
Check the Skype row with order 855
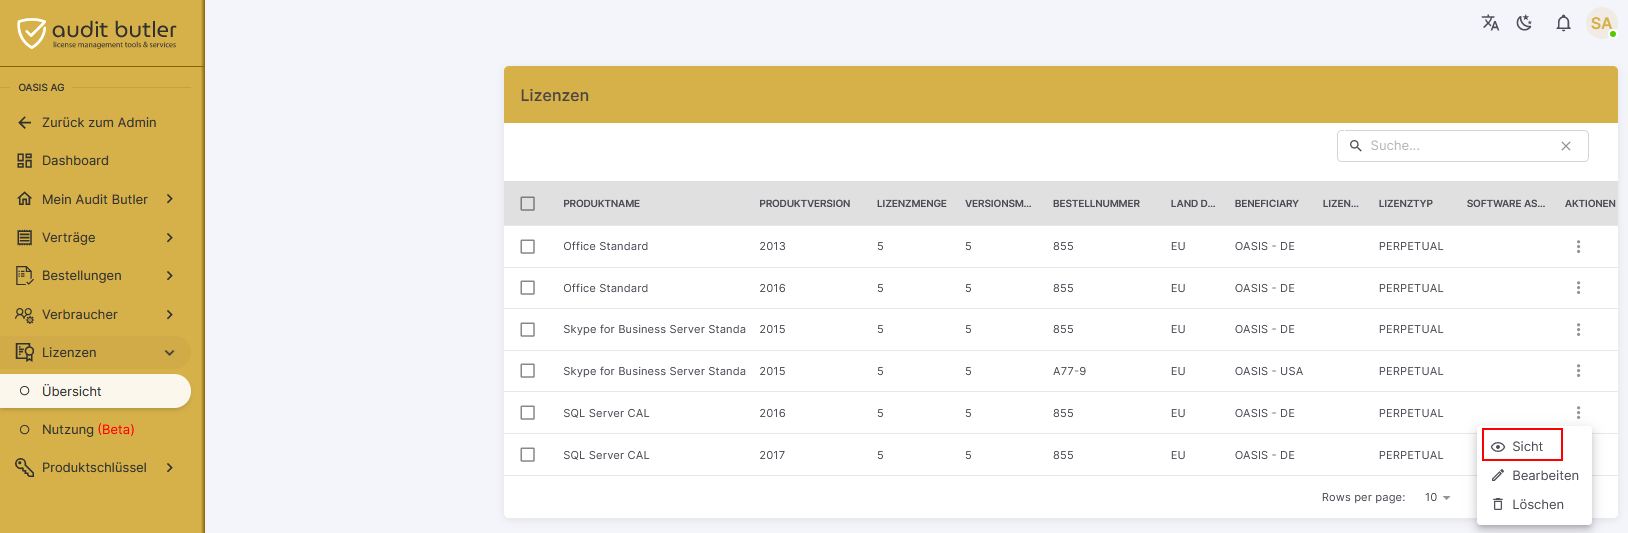(528, 329)
